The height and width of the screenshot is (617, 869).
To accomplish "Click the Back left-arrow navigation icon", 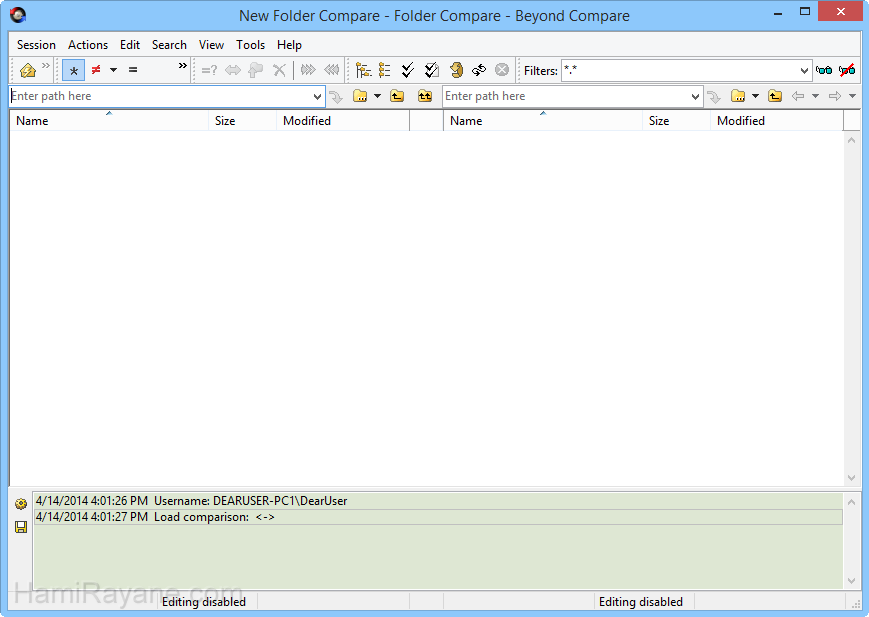I will pos(798,96).
